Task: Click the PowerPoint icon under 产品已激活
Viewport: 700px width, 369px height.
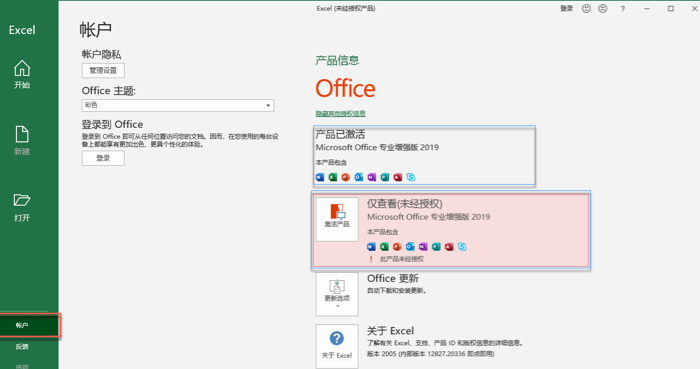Action: tap(346, 177)
